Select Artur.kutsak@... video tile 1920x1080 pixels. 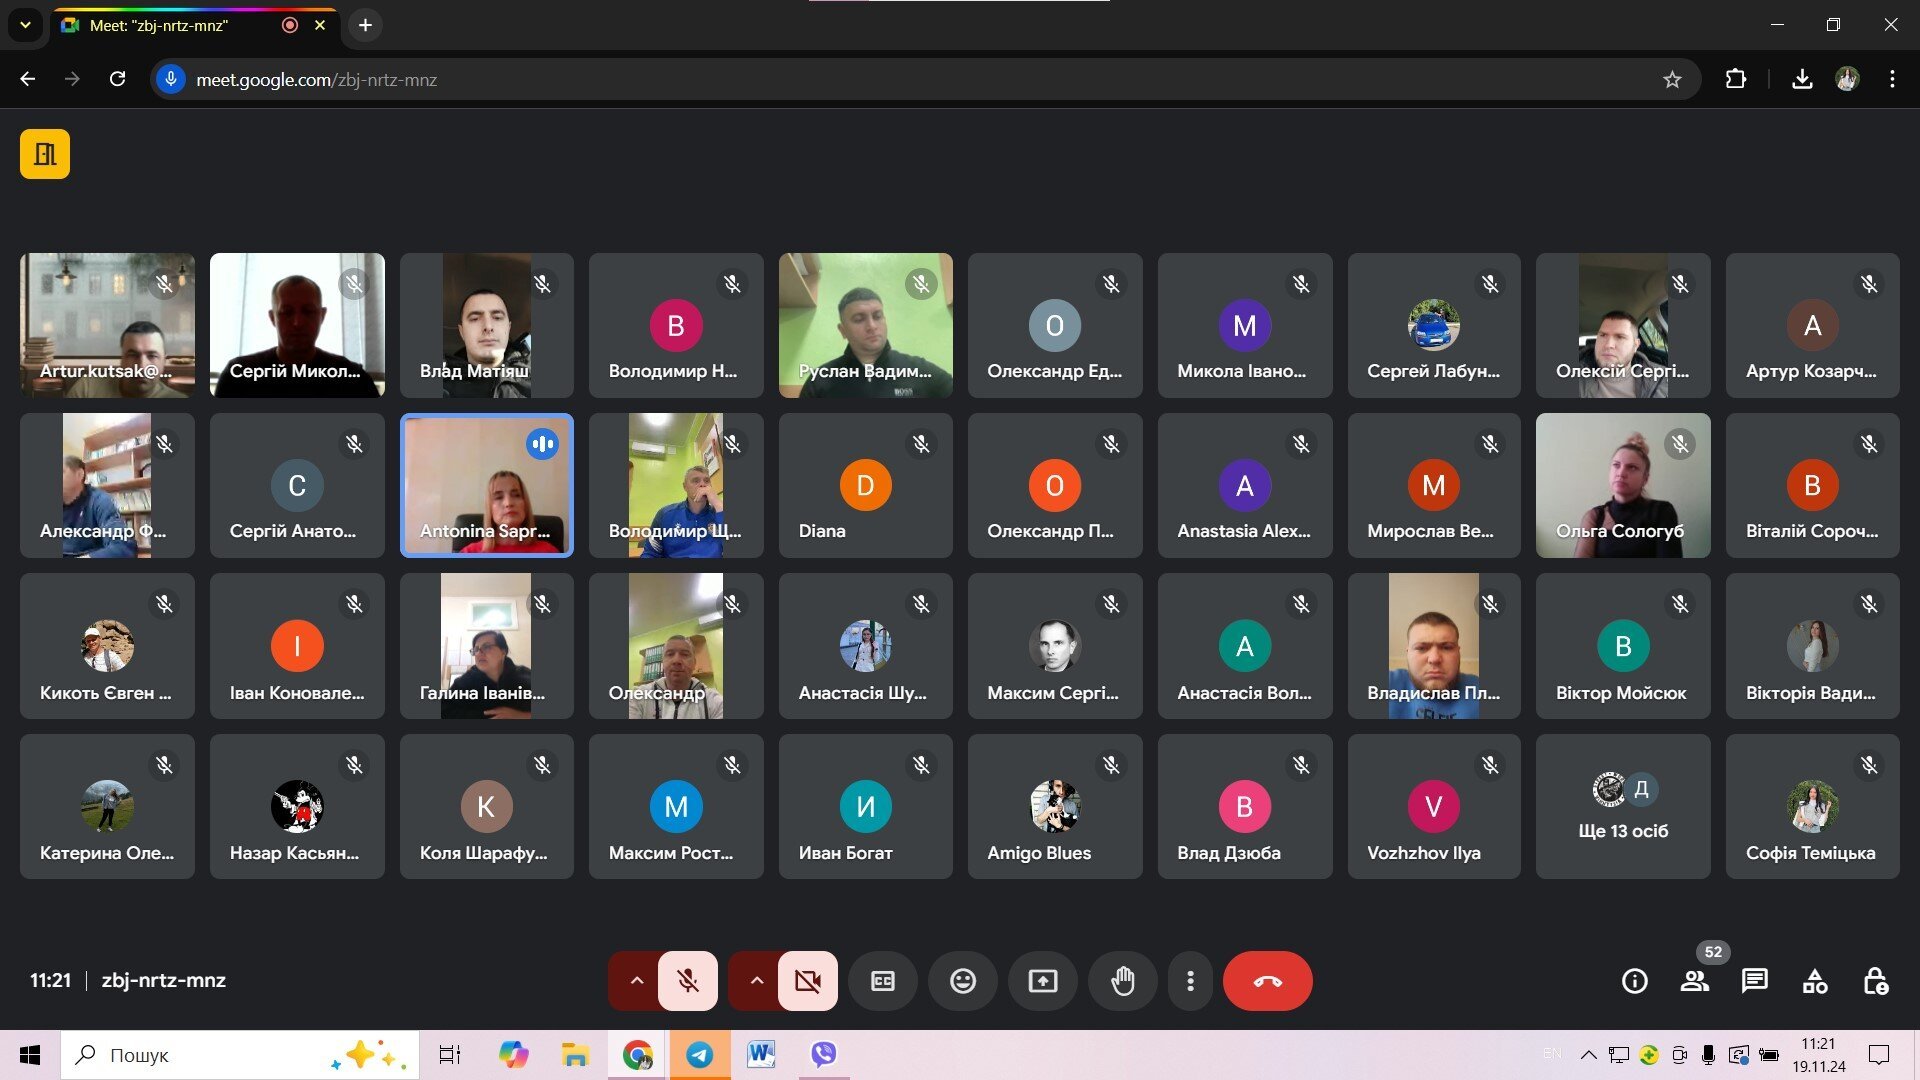coord(107,325)
